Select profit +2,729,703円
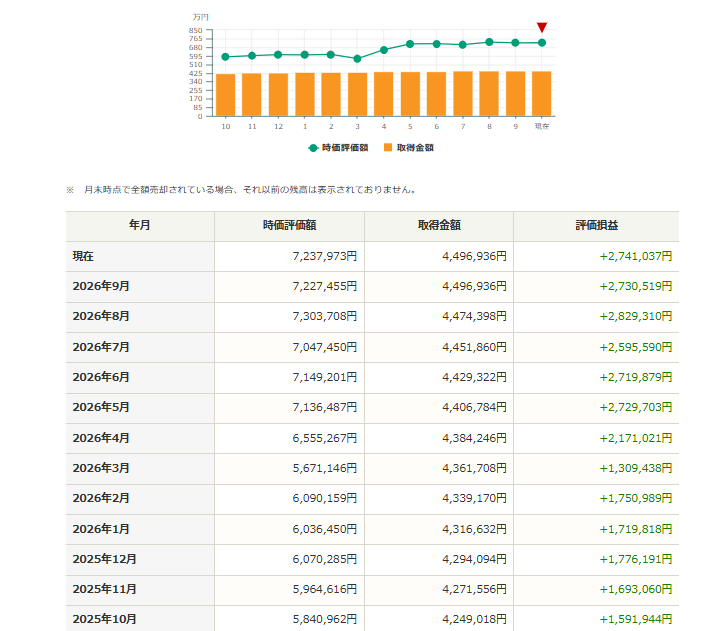Viewport: 720px width, 631px height. (x=636, y=407)
